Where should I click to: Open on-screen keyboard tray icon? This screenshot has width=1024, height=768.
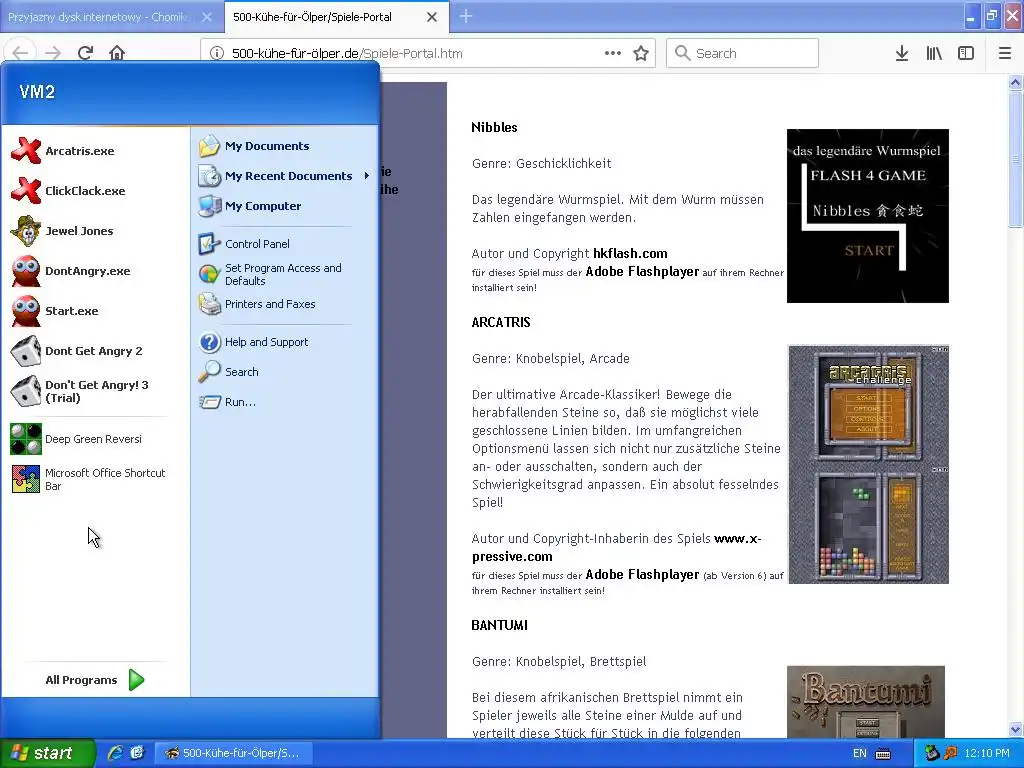click(x=883, y=754)
